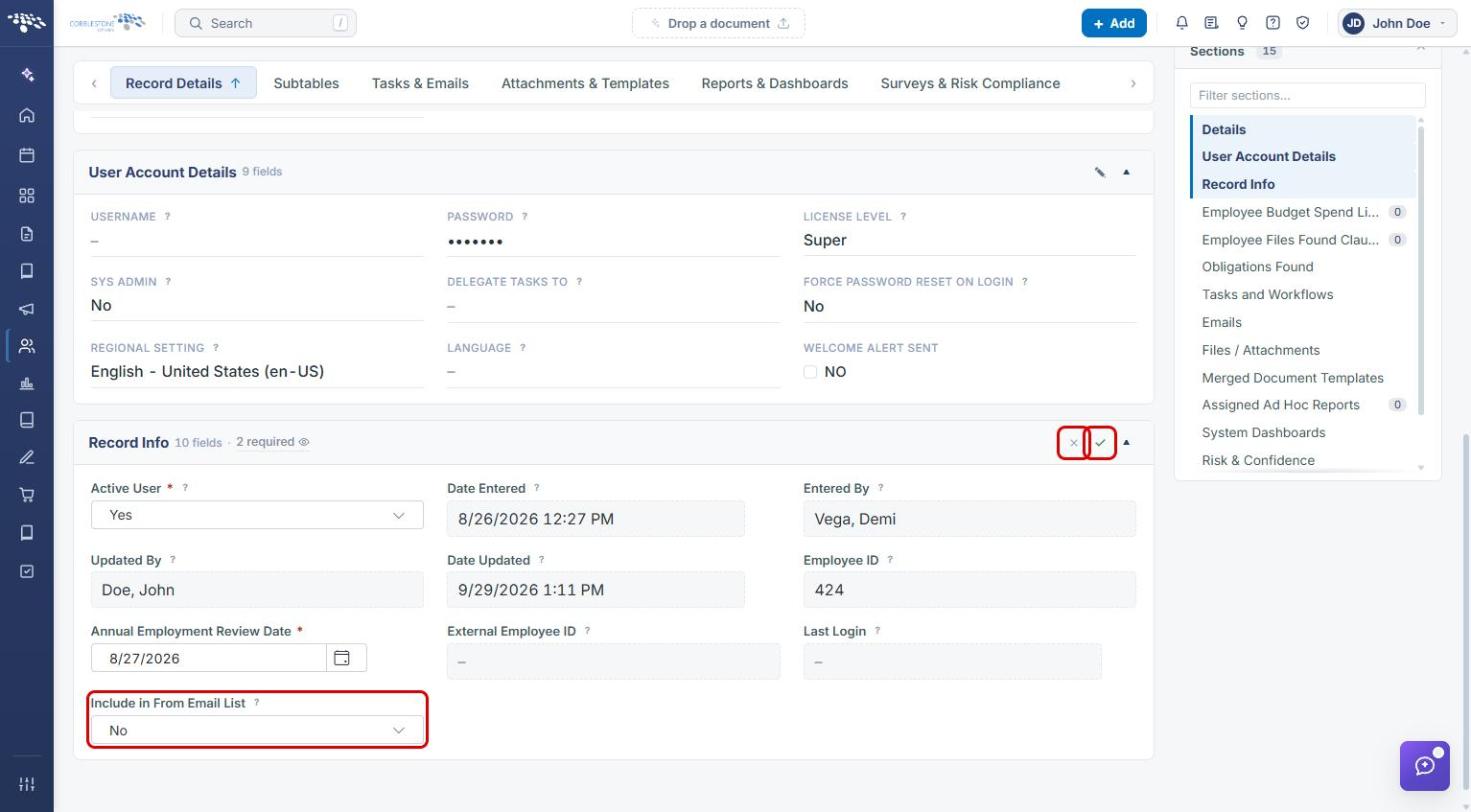Open the chat assistant bubble icon

pos(1425,766)
